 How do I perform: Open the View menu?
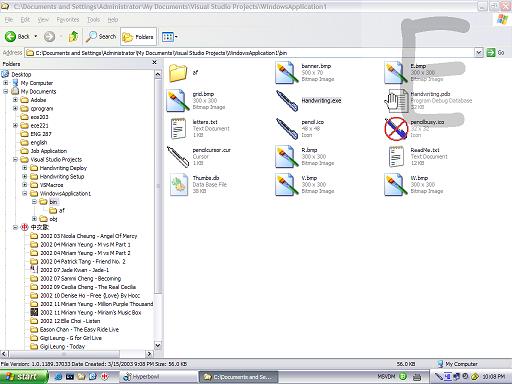[x=43, y=20]
